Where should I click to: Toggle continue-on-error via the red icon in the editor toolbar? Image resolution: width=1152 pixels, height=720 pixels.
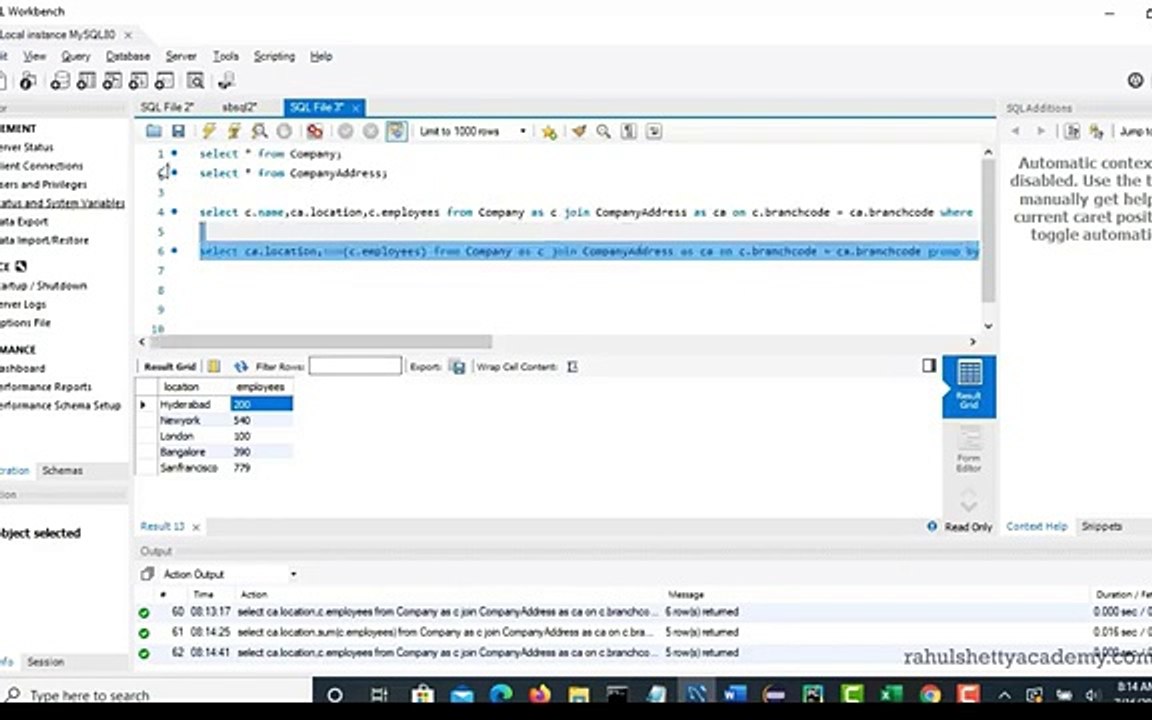pyautogui.click(x=314, y=132)
